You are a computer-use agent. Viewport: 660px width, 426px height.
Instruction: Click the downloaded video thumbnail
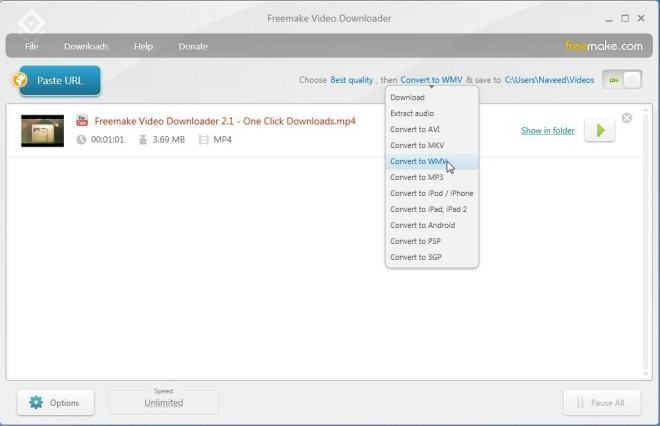[43, 131]
